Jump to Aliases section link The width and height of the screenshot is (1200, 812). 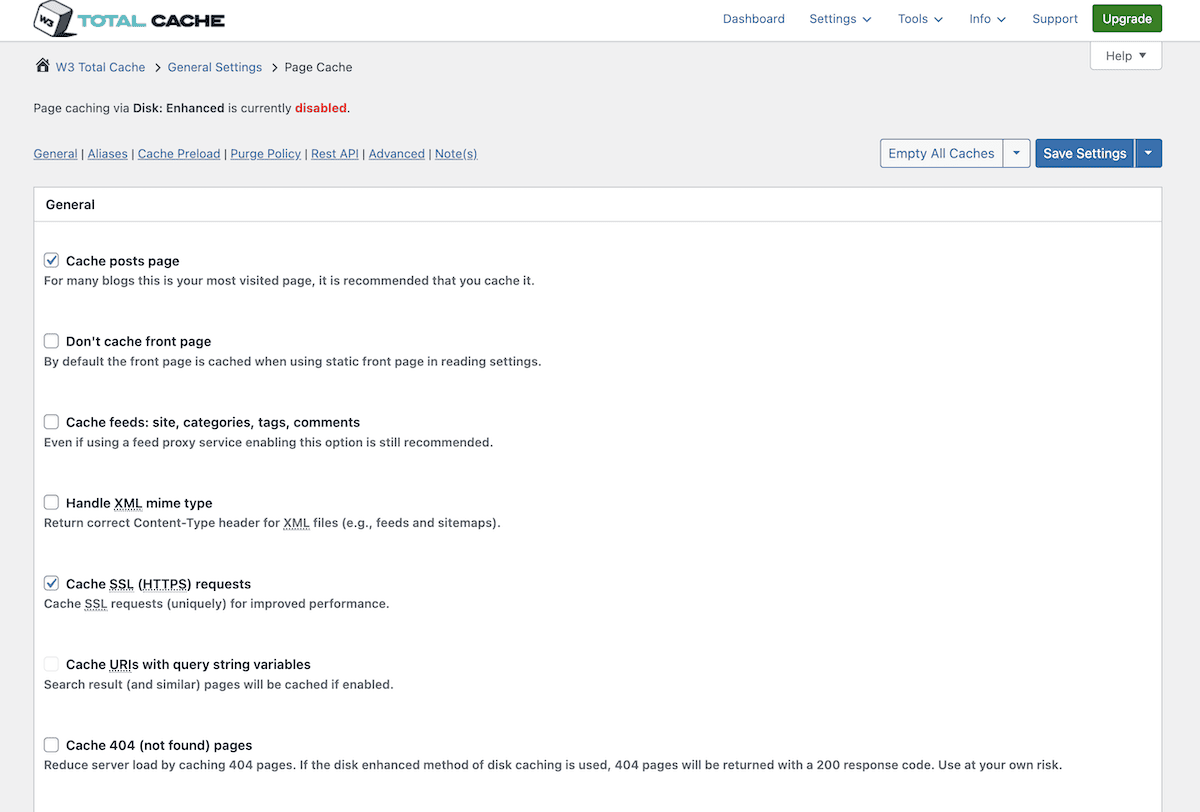(x=108, y=154)
